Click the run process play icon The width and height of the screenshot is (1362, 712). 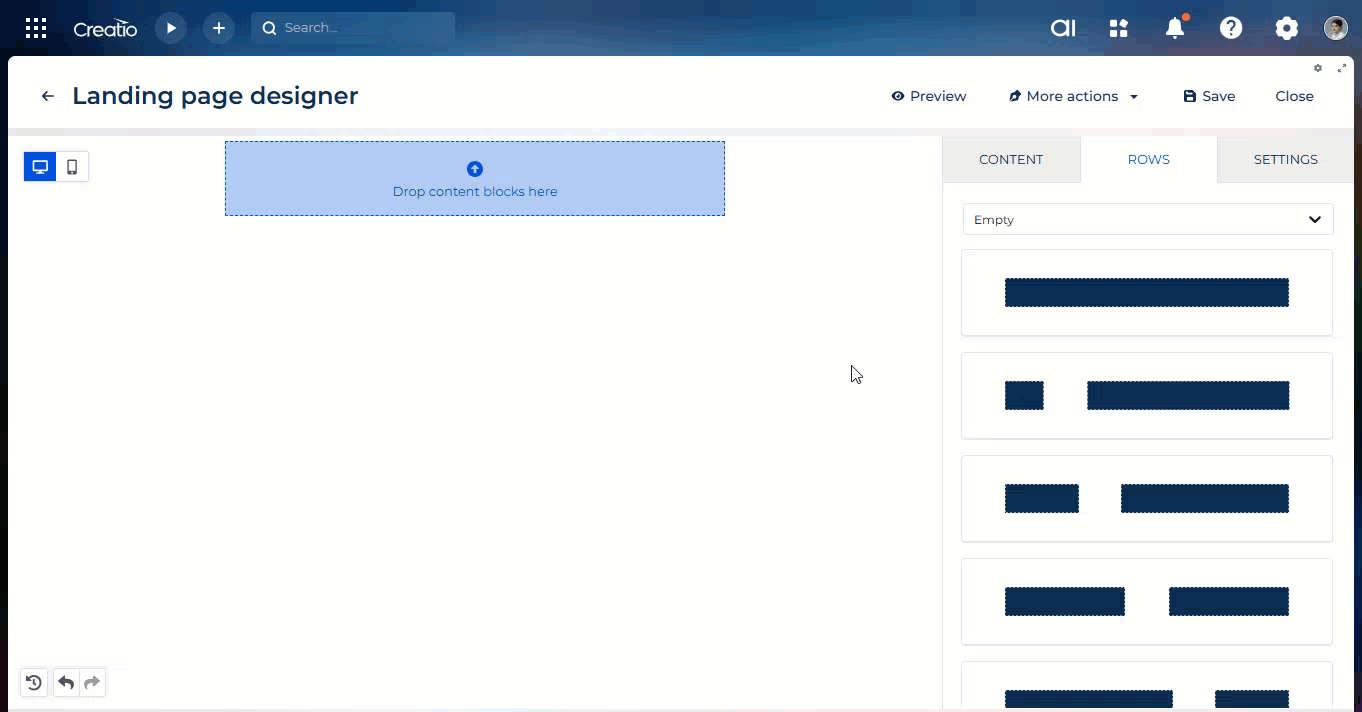[171, 28]
